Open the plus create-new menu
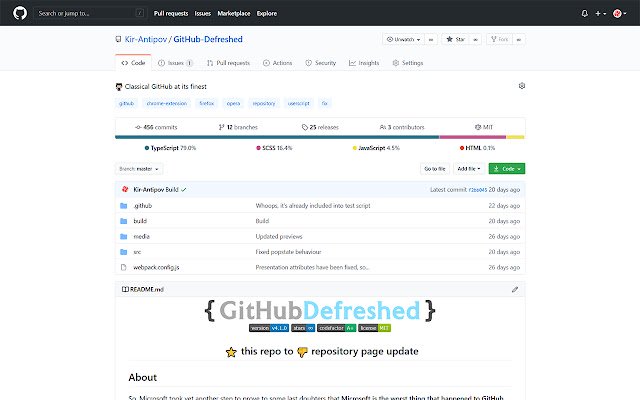 pos(600,13)
